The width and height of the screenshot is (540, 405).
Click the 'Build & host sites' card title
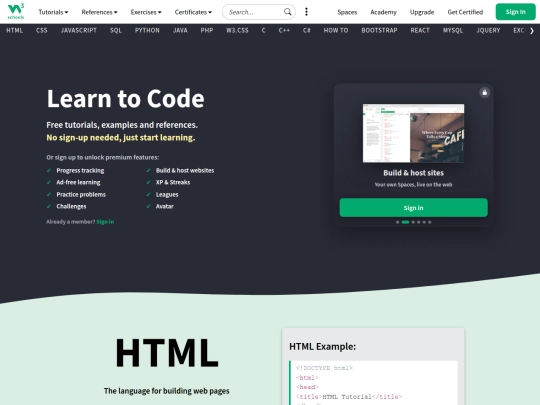413,173
